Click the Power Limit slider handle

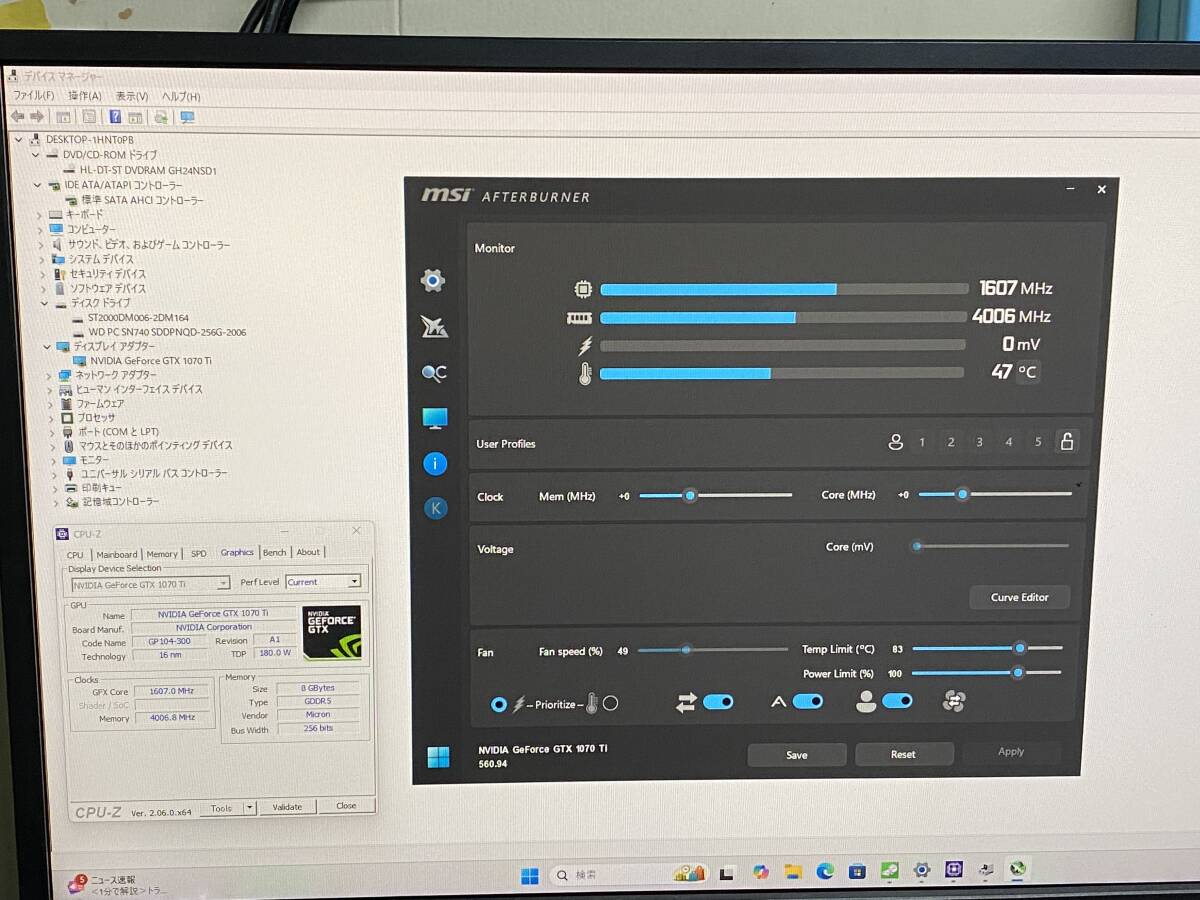(1017, 673)
